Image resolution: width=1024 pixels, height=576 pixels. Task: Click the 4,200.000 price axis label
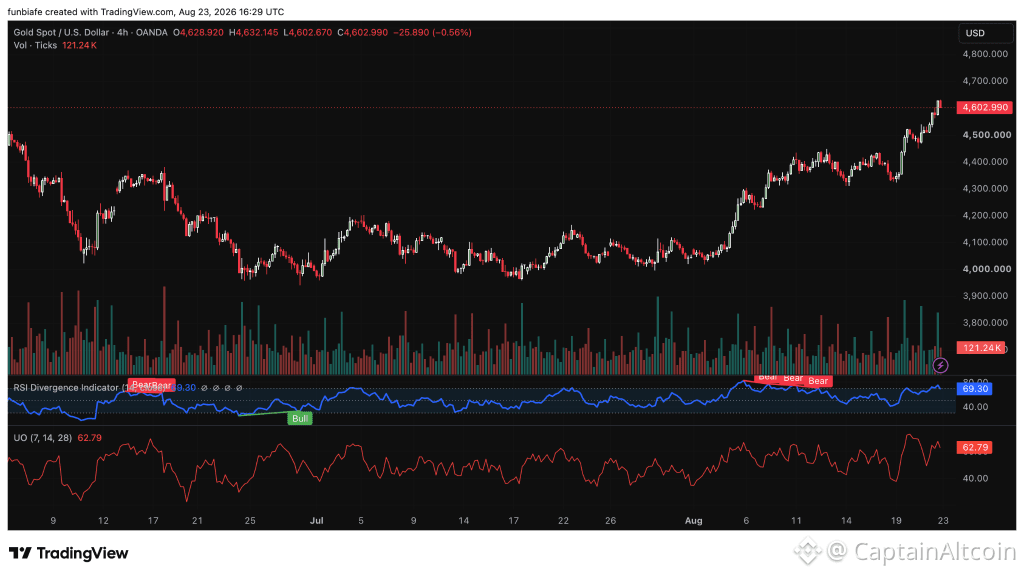985,215
